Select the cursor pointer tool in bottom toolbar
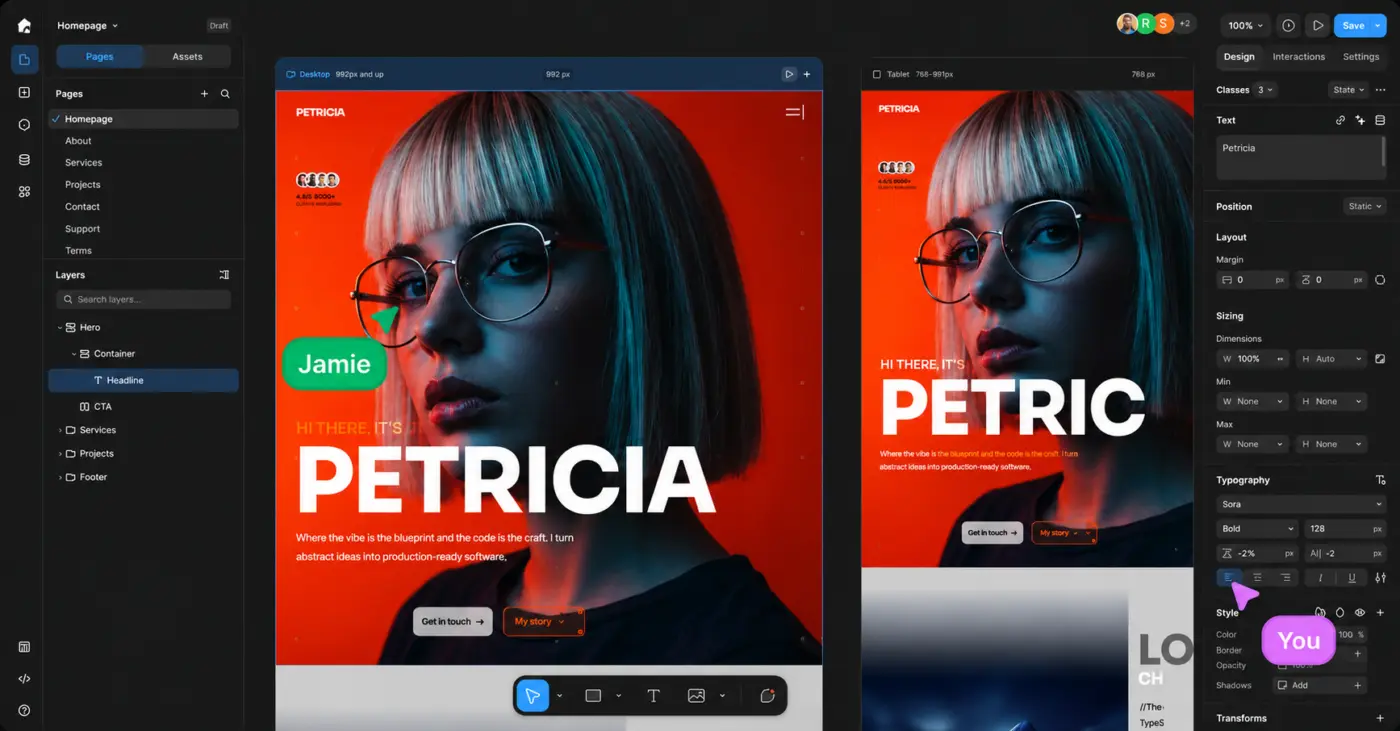 [533, 695]
